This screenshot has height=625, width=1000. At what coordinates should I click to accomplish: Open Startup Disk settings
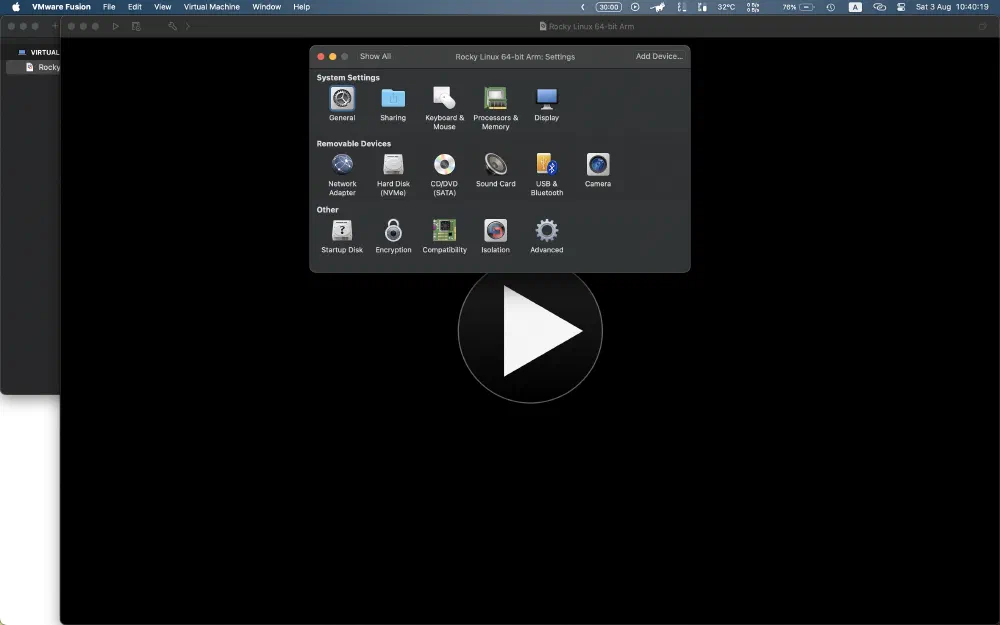point(342,231)
